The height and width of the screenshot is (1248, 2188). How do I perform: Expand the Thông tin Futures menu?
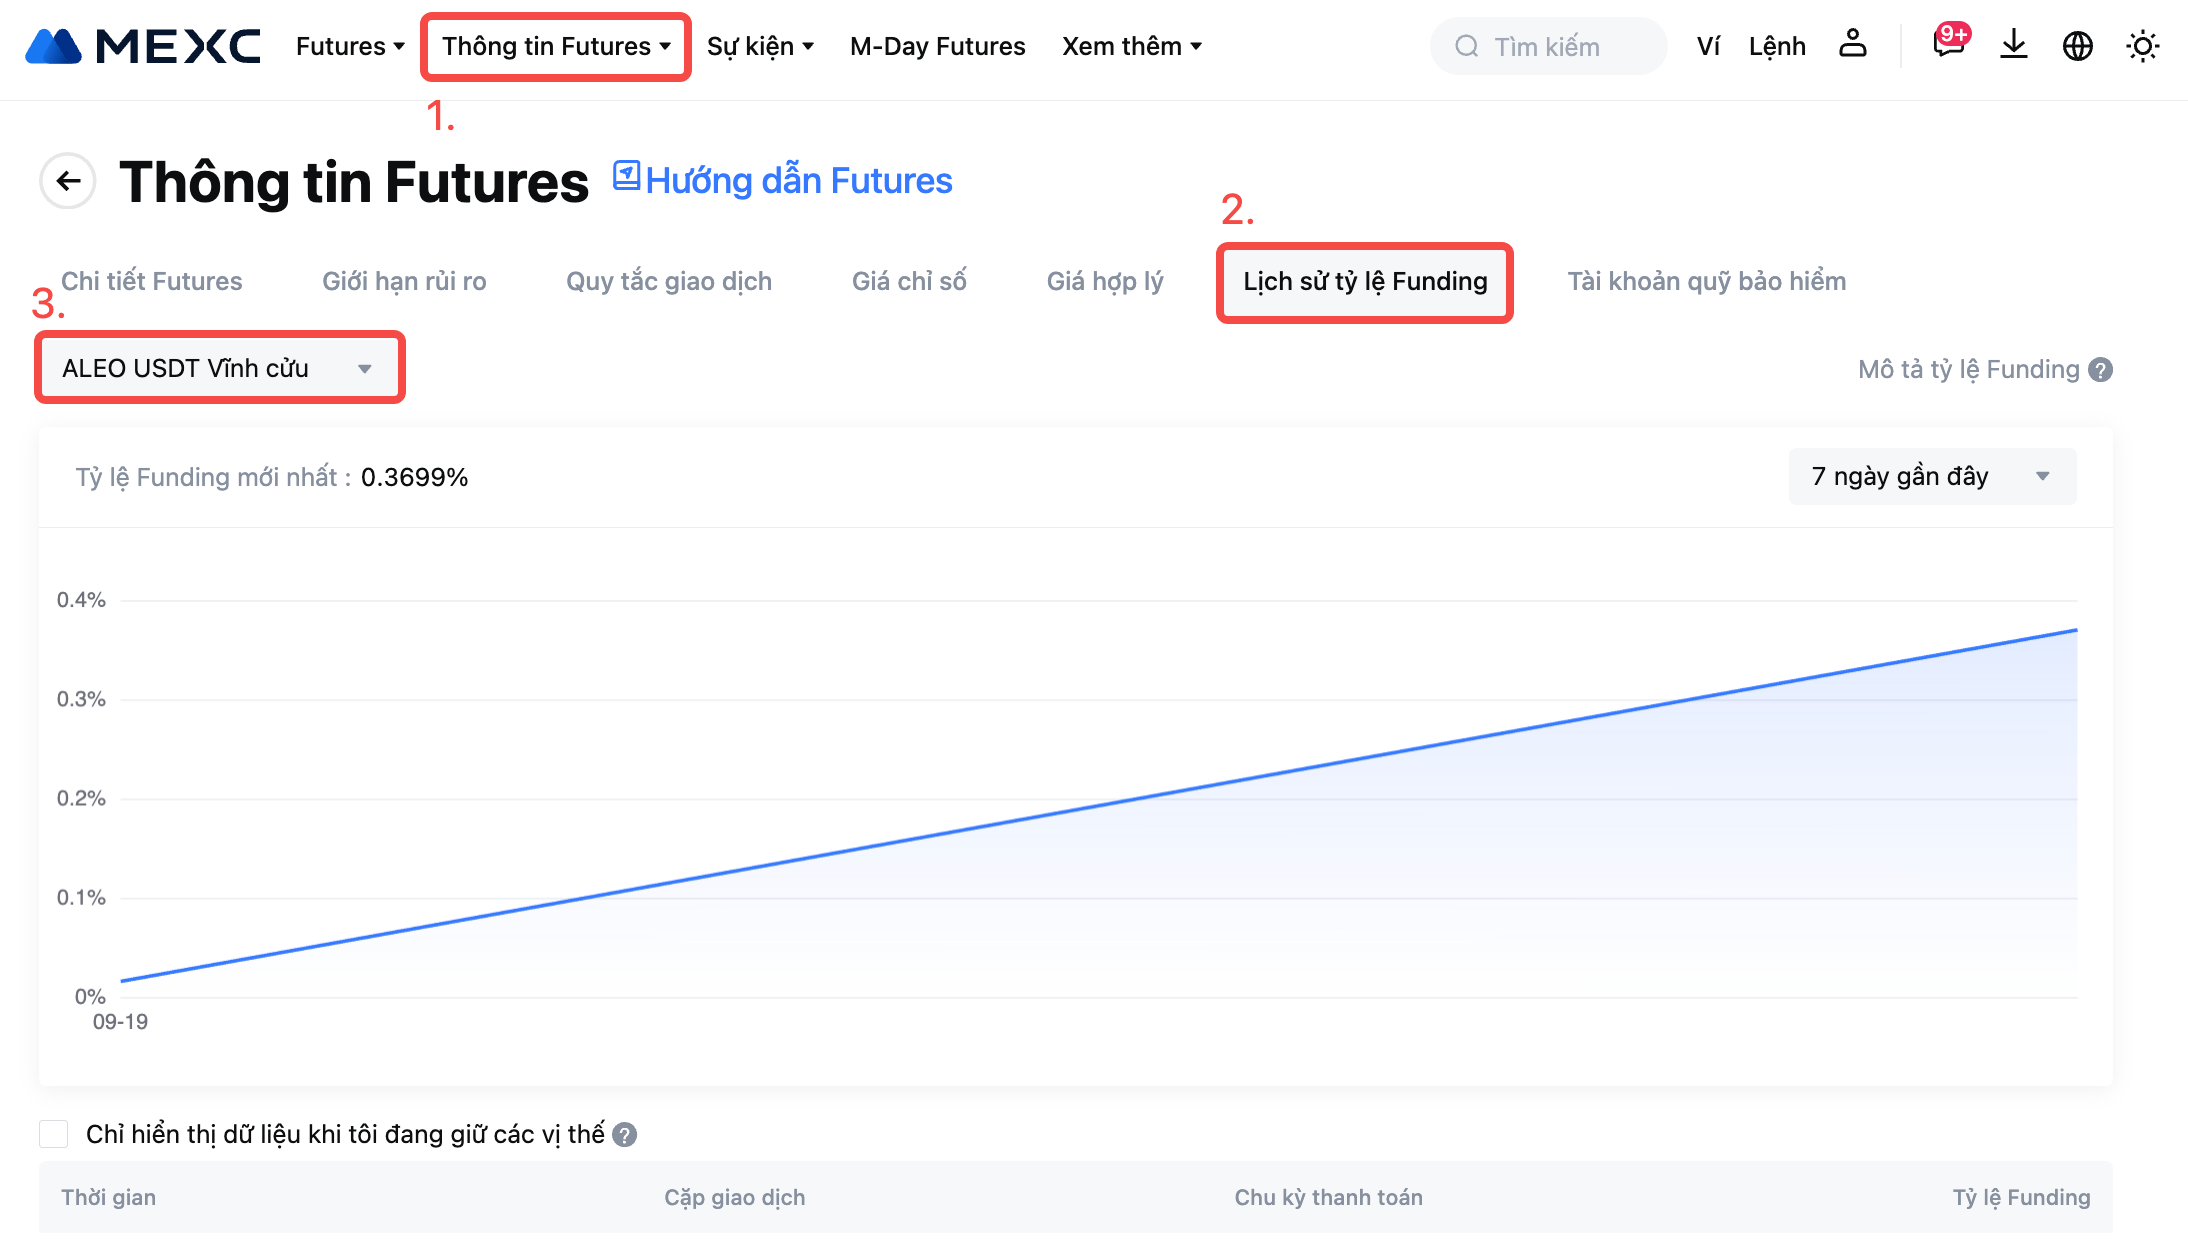[x=556, y=46]
